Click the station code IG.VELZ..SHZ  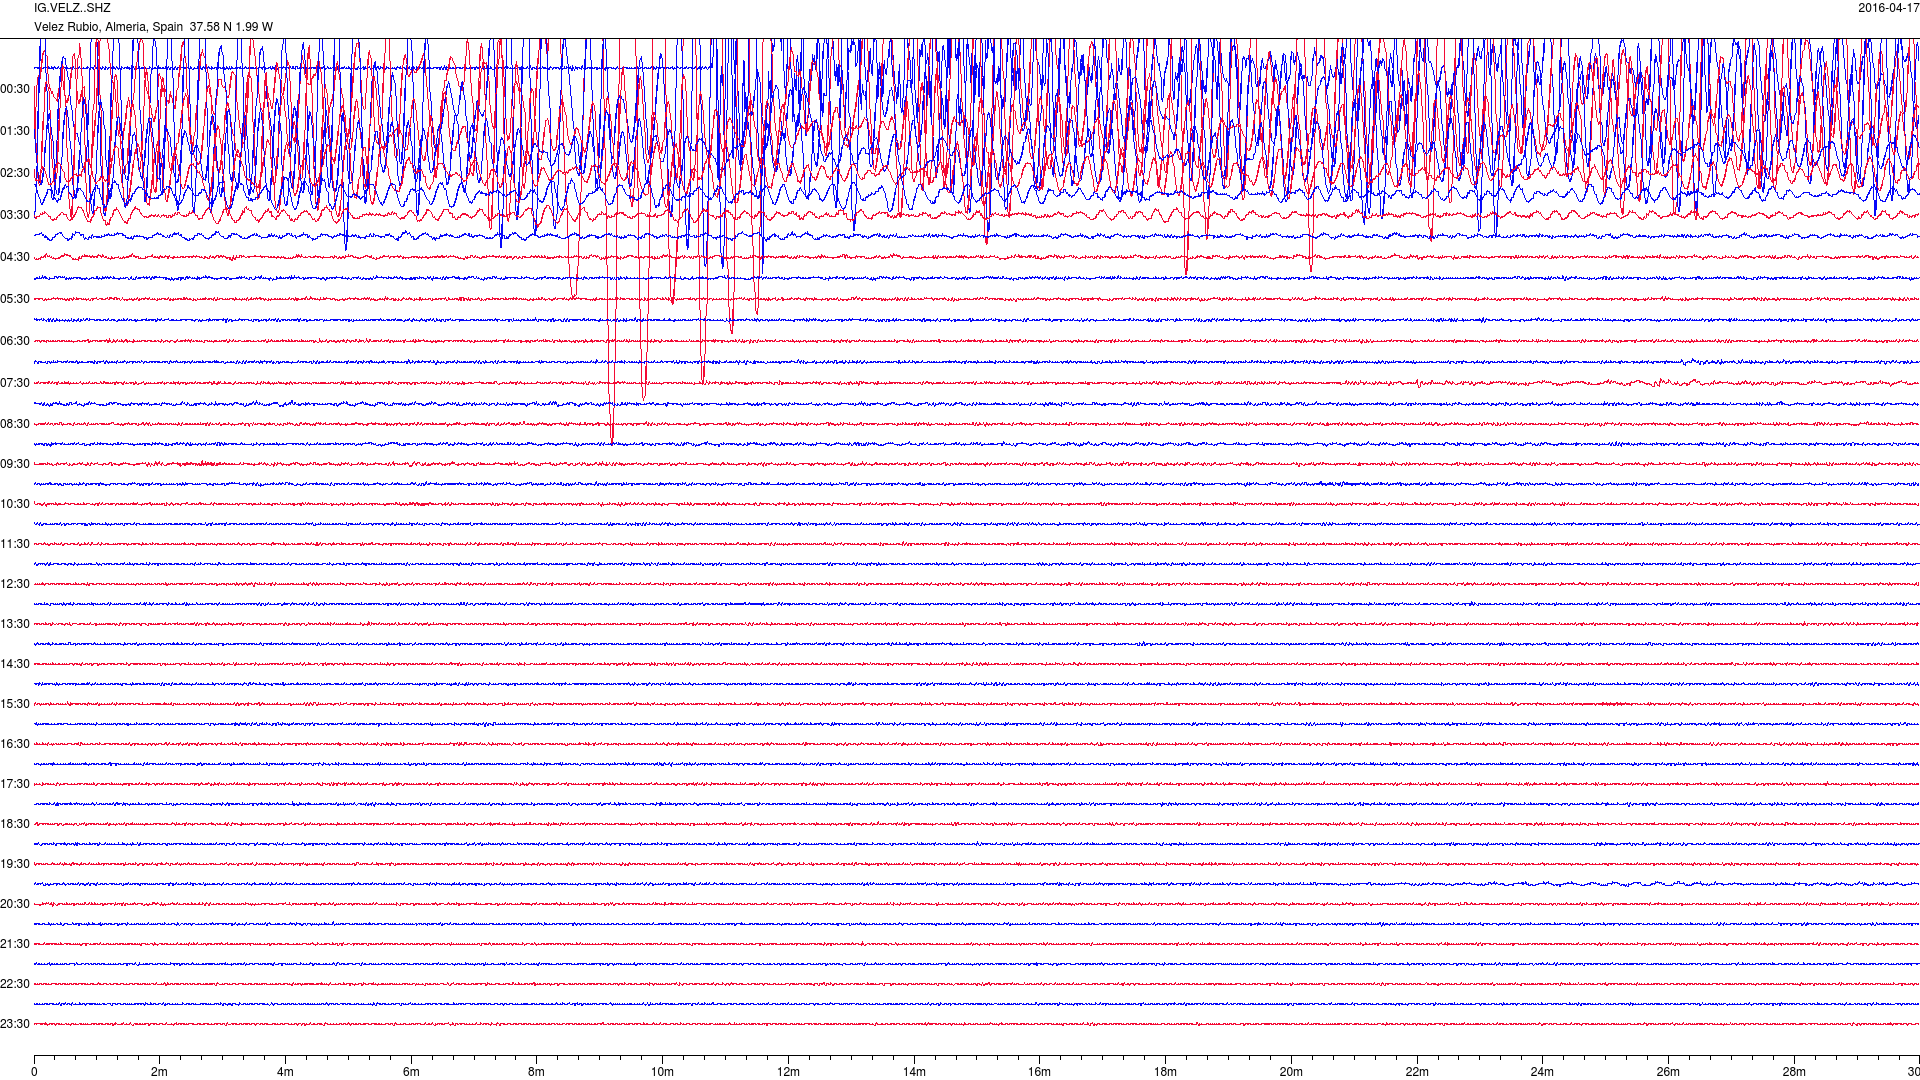[x=72, y=8]
